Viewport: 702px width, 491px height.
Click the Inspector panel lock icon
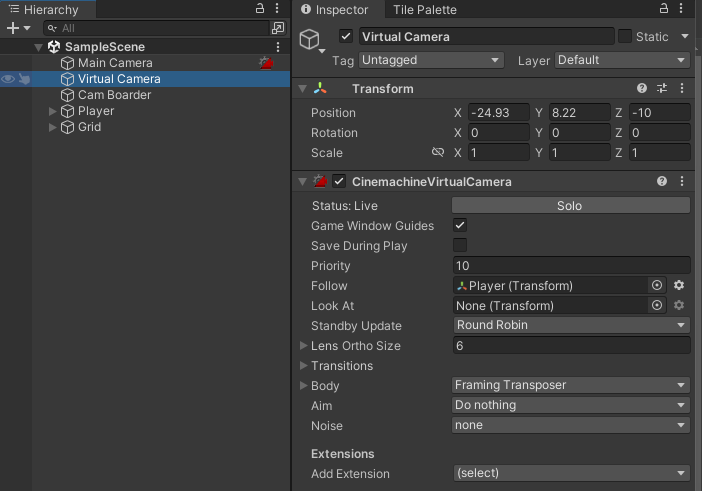point(664,8)
